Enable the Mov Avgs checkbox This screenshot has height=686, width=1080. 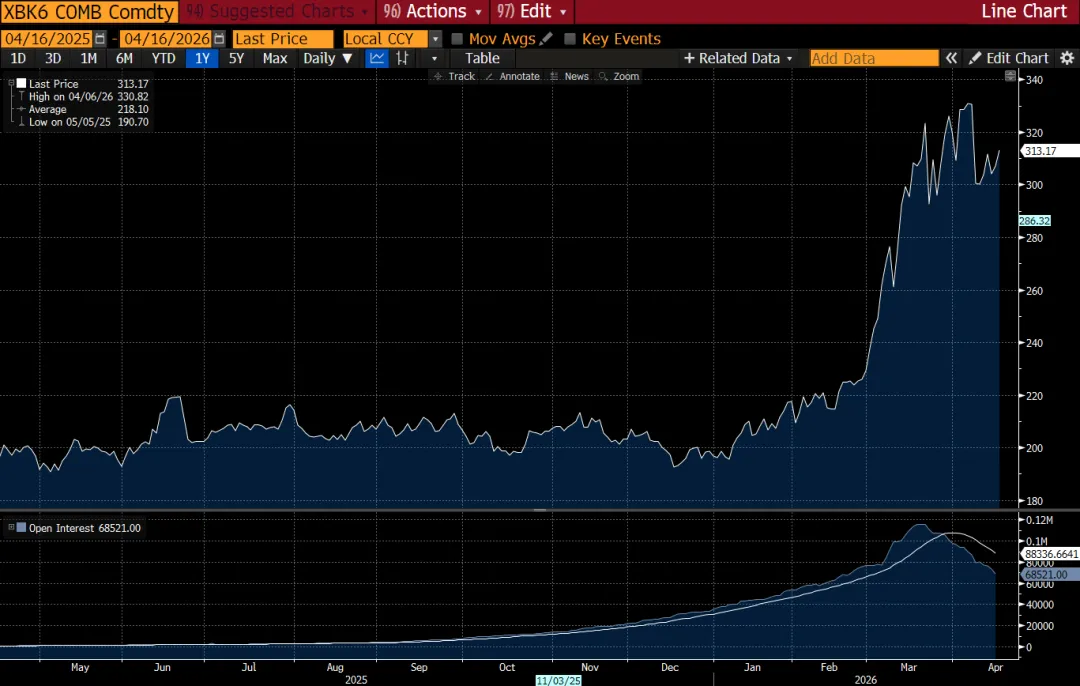(x=457, y=39)
